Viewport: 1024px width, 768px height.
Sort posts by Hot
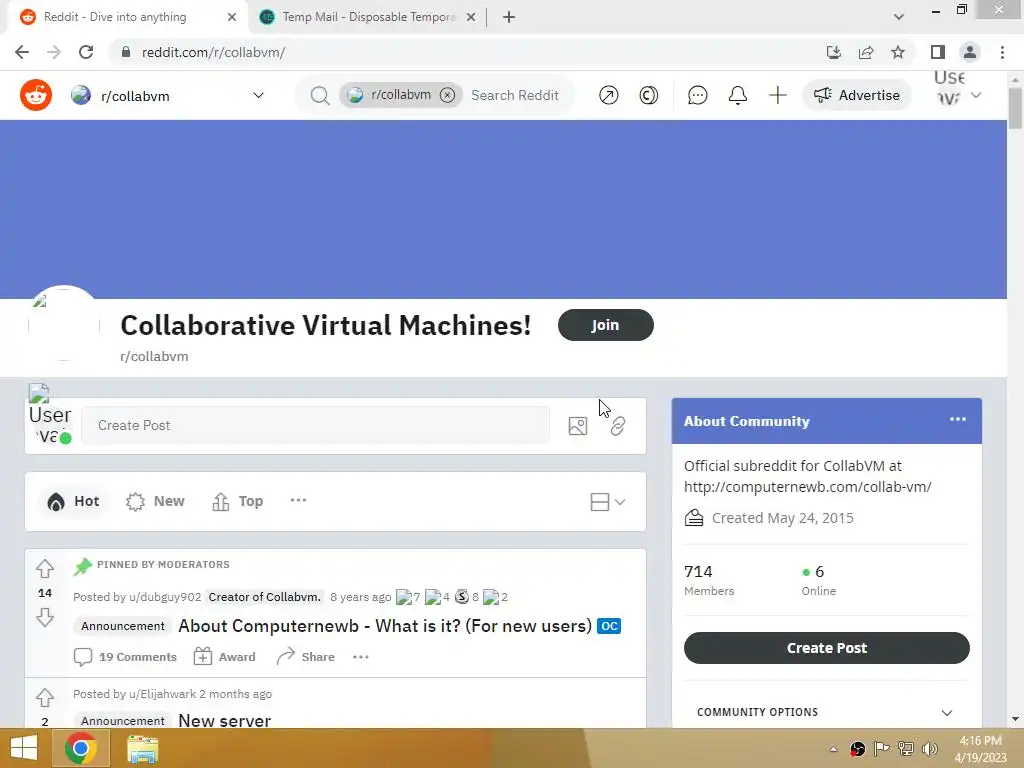(73, 501)
